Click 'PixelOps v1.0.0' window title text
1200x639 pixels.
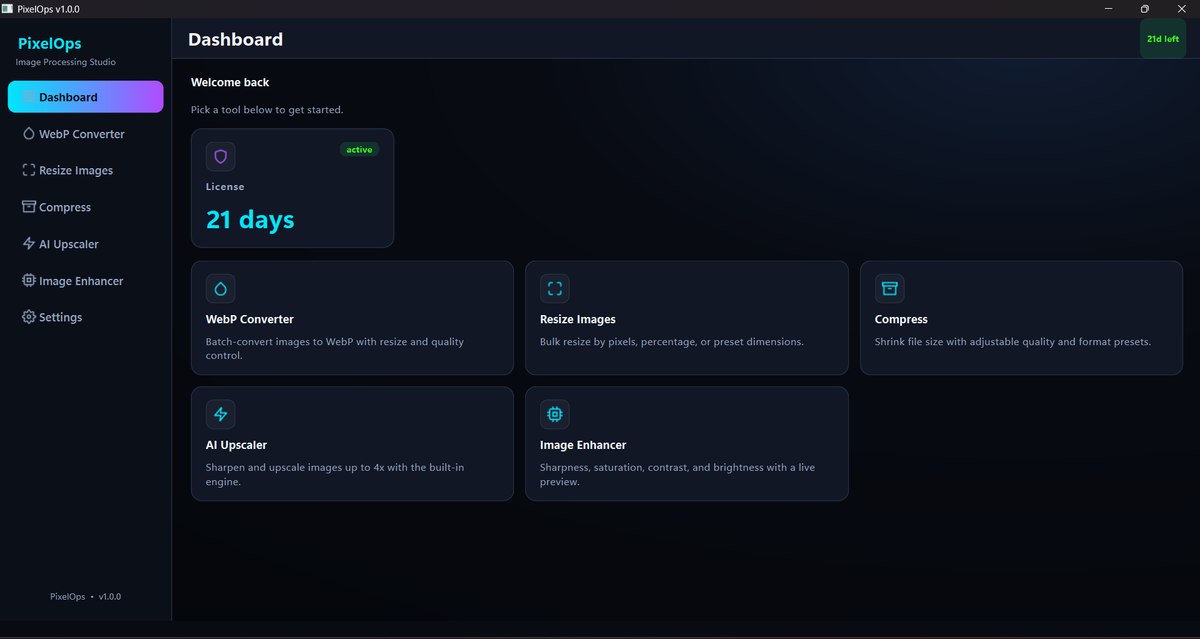tap(48, 9)
